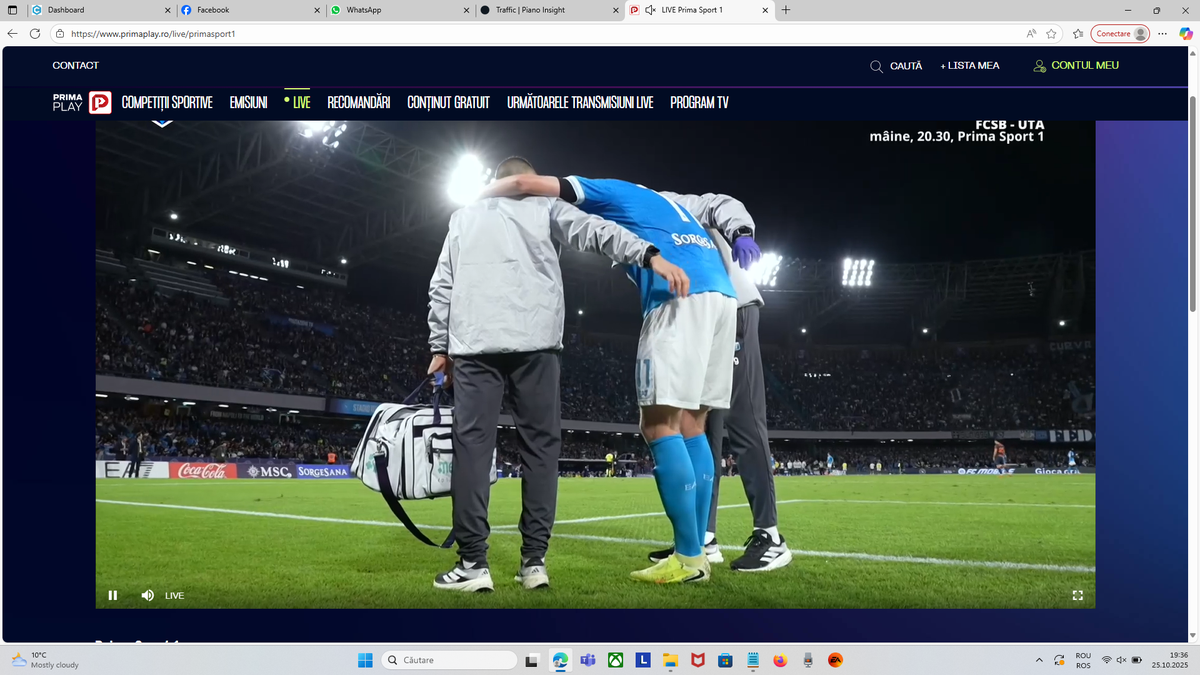Image resolution: width=1200 pixels, height=675 pixels.
Task: Unmute the system tray speaker
Action: 1120,659
